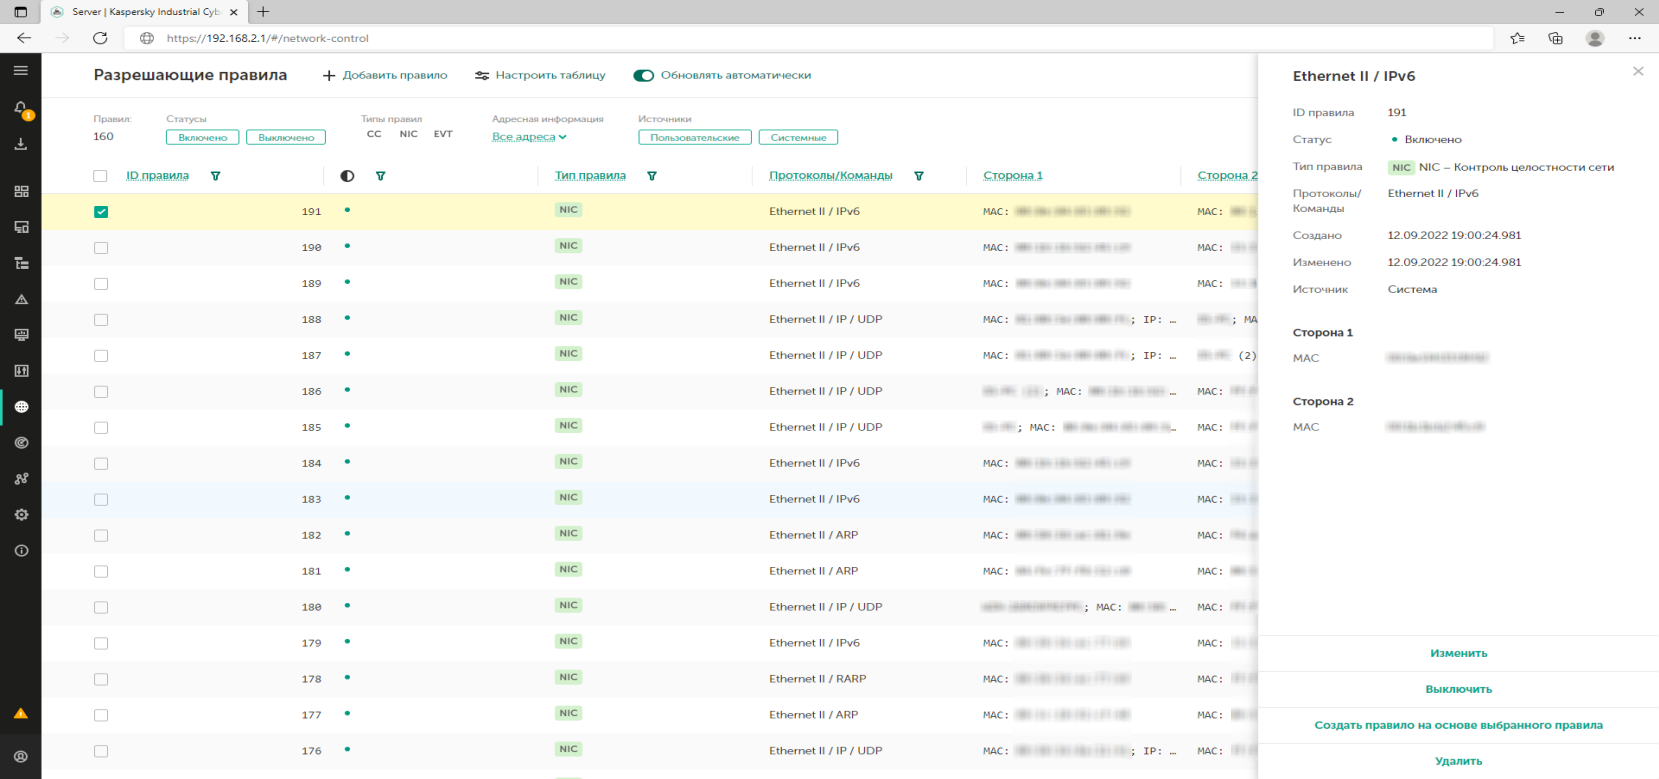Sort by the Тип правила column header
Viewport: 1659px width, 779px height.
pos(590,176)
